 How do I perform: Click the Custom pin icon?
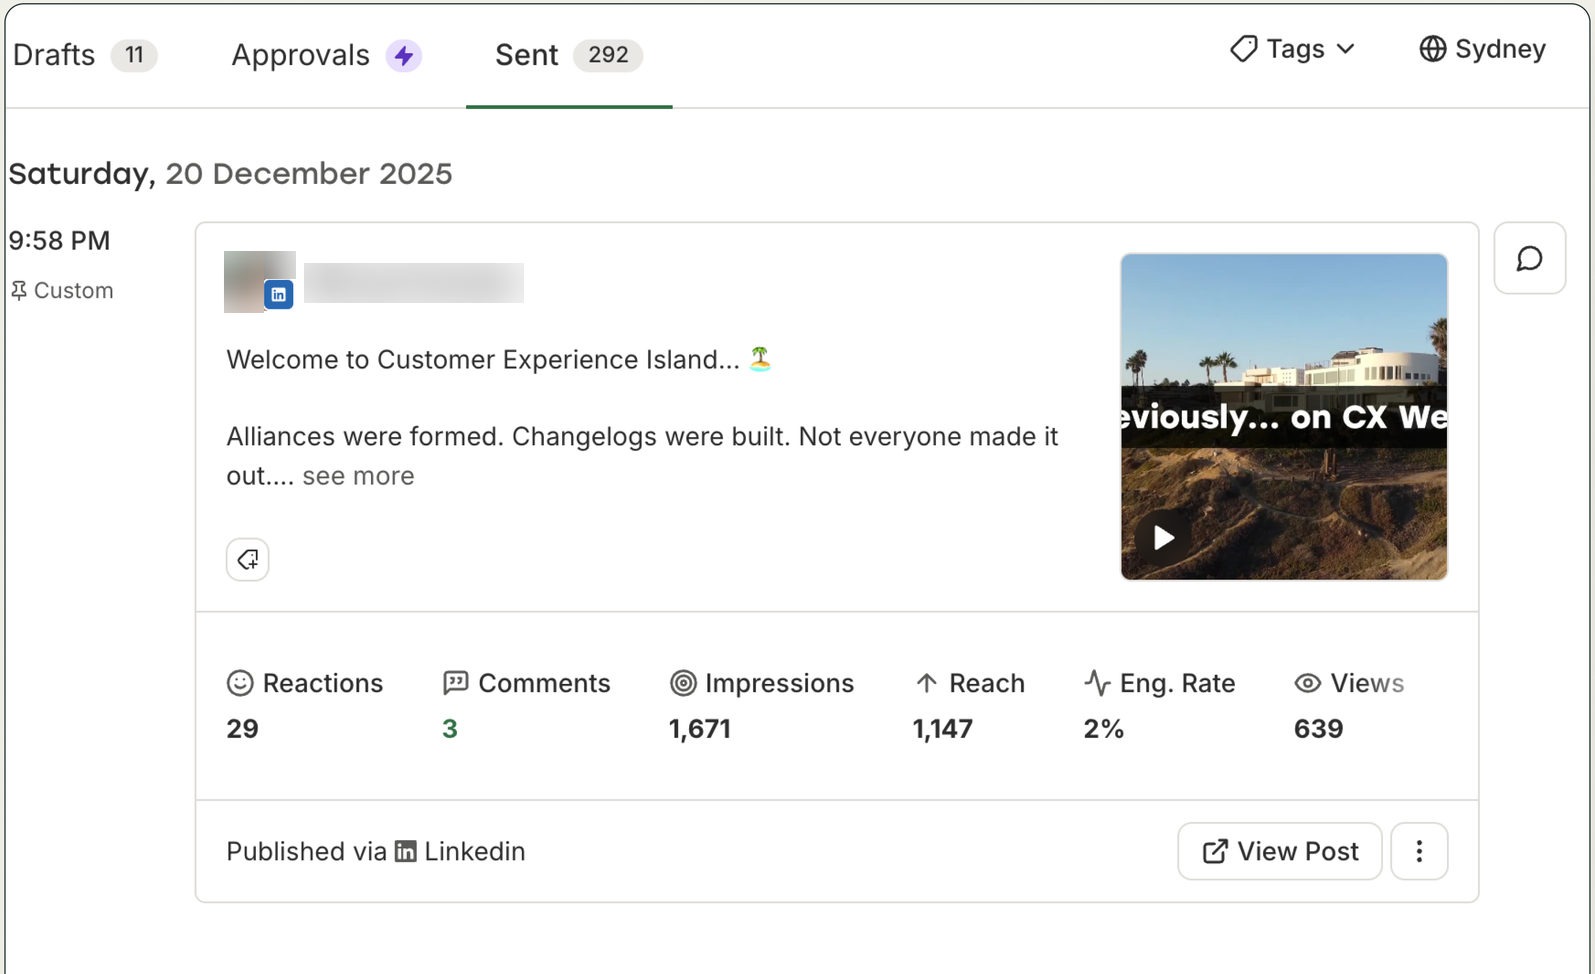[19, 290]
